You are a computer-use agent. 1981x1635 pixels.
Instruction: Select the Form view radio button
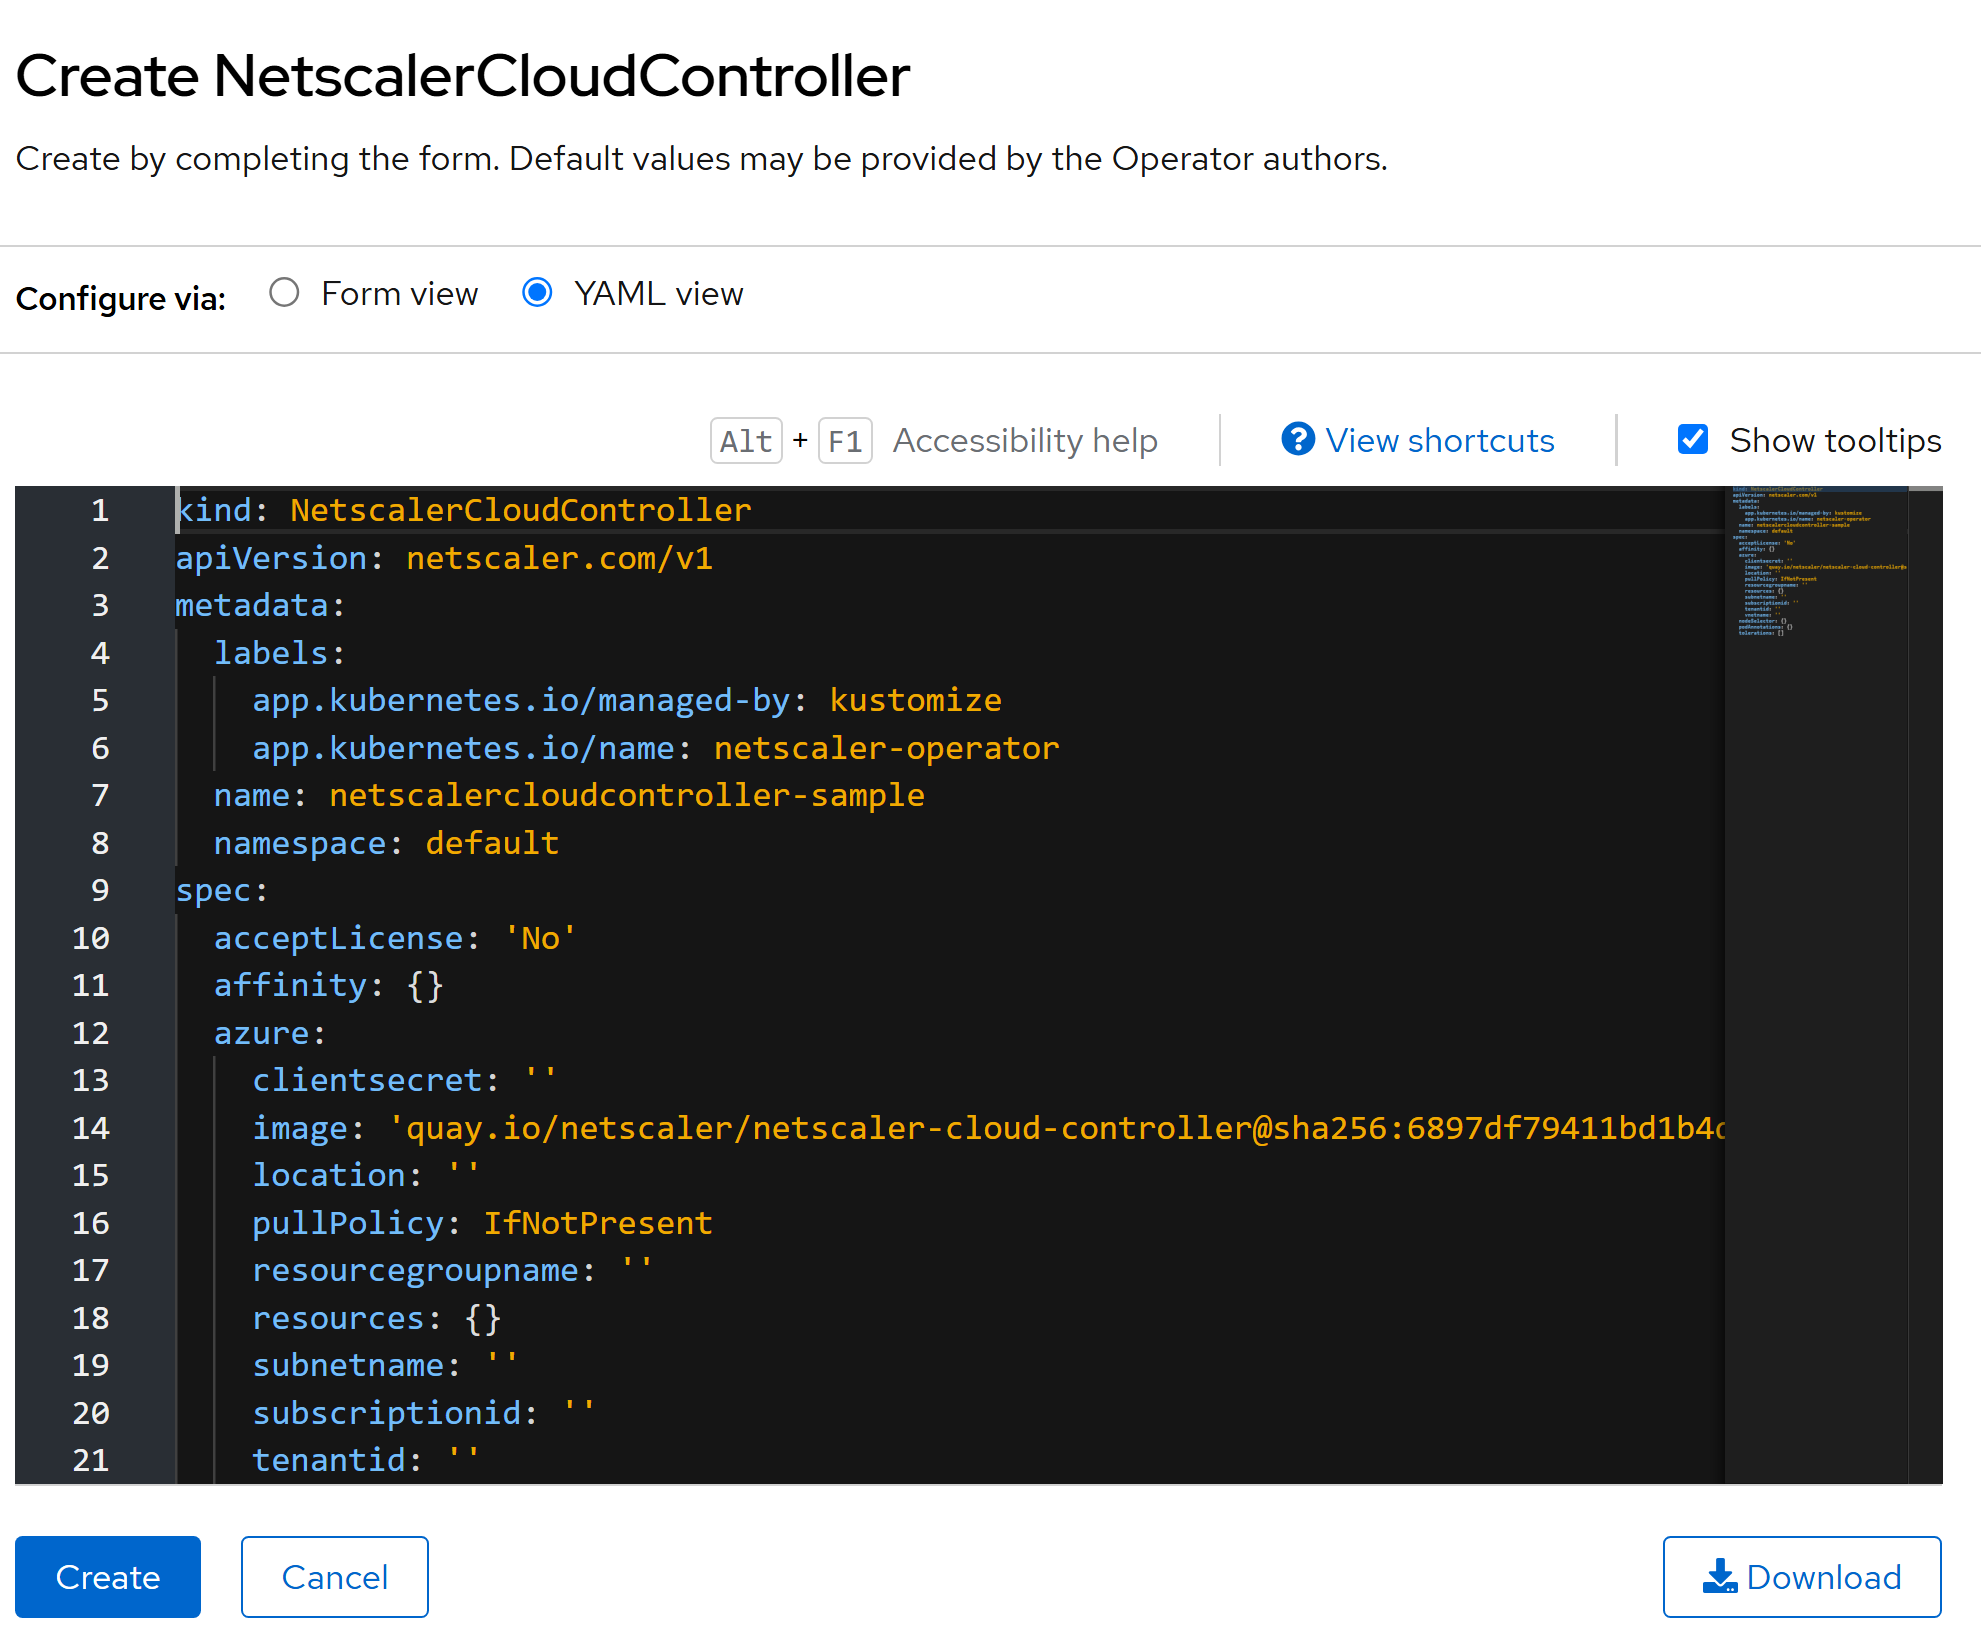[x=284, y=293]
